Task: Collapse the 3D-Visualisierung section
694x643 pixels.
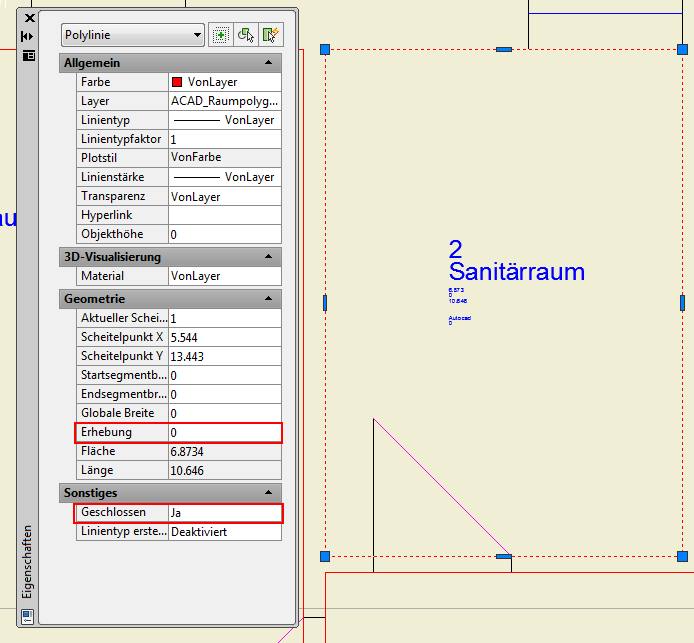Action: pyautogui.click(x=268, y=257)
